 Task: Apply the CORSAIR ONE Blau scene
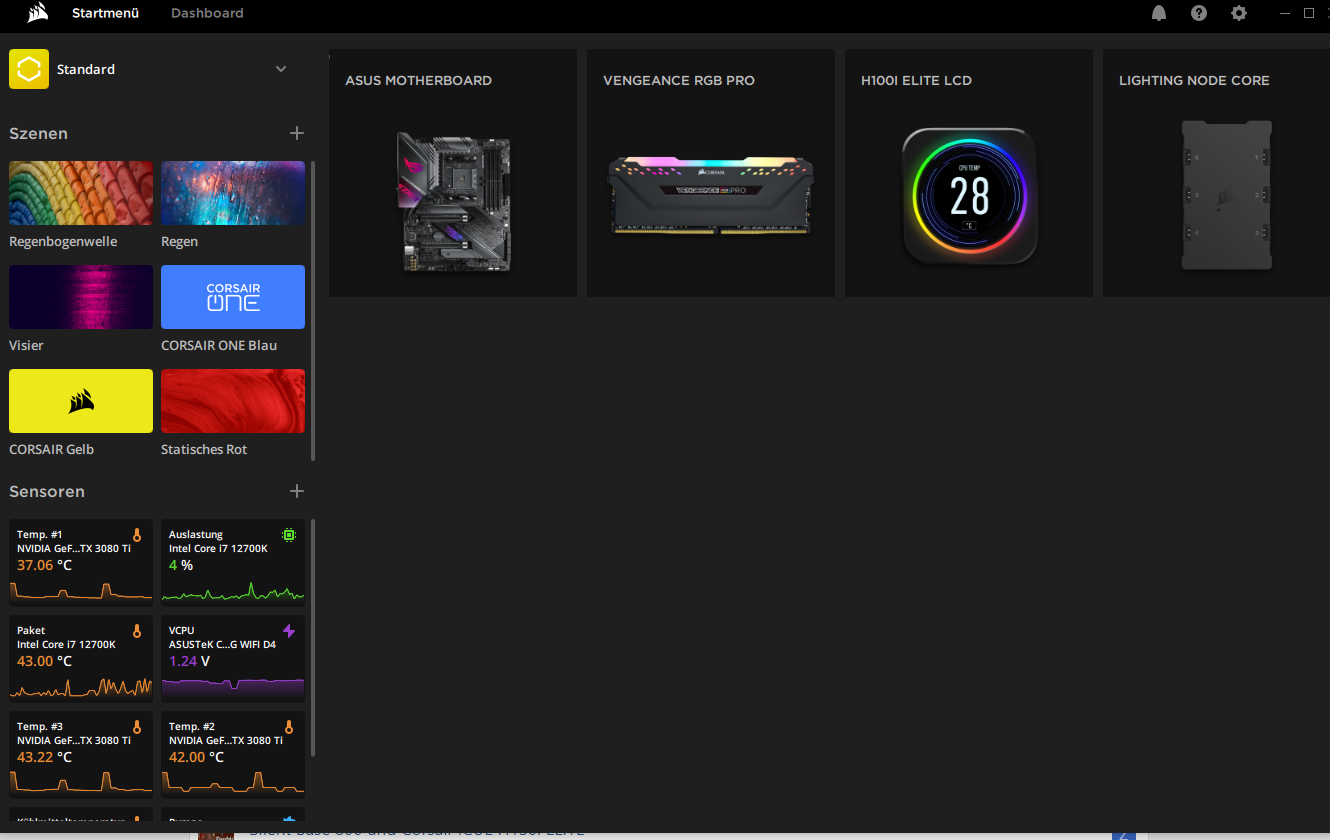pyautogui.click(x=233, y=297)
